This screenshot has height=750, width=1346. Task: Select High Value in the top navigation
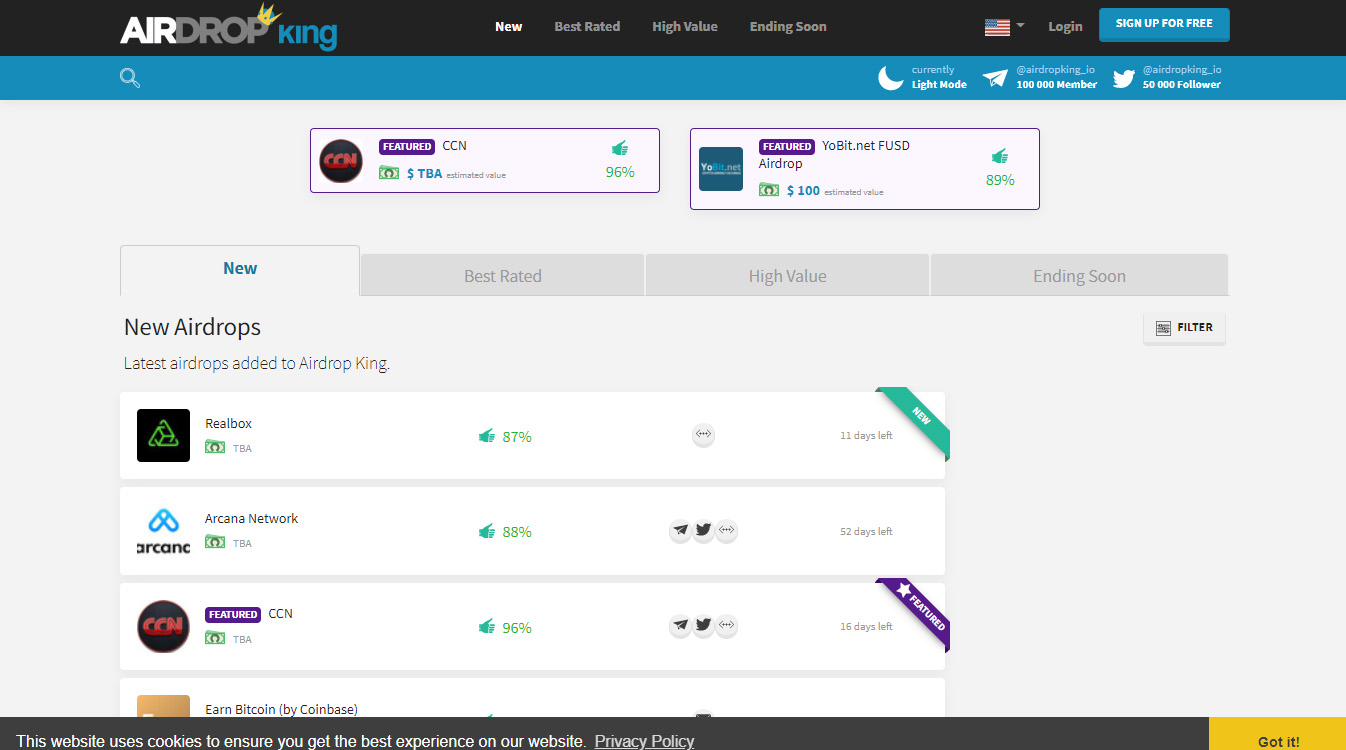[685, 27]
